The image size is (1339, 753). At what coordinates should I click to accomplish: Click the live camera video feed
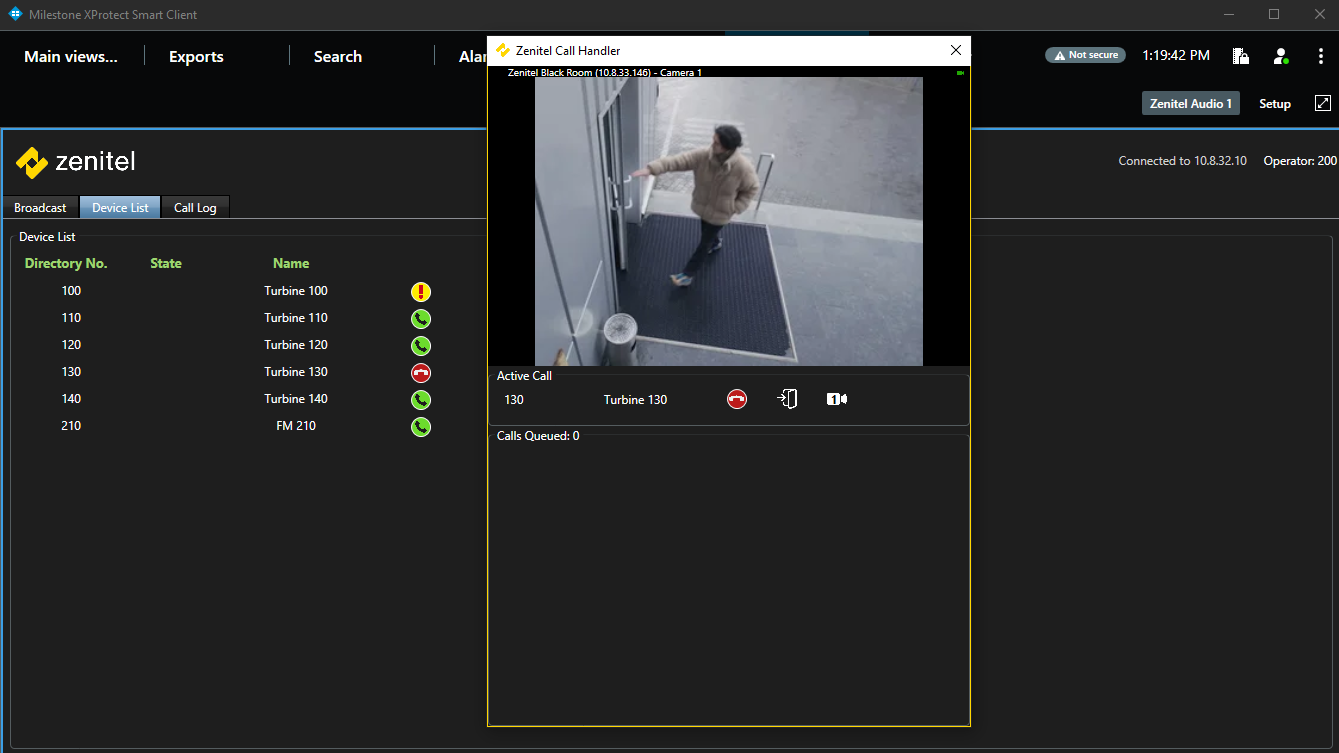pyautogui.click(x=728, y=221)
